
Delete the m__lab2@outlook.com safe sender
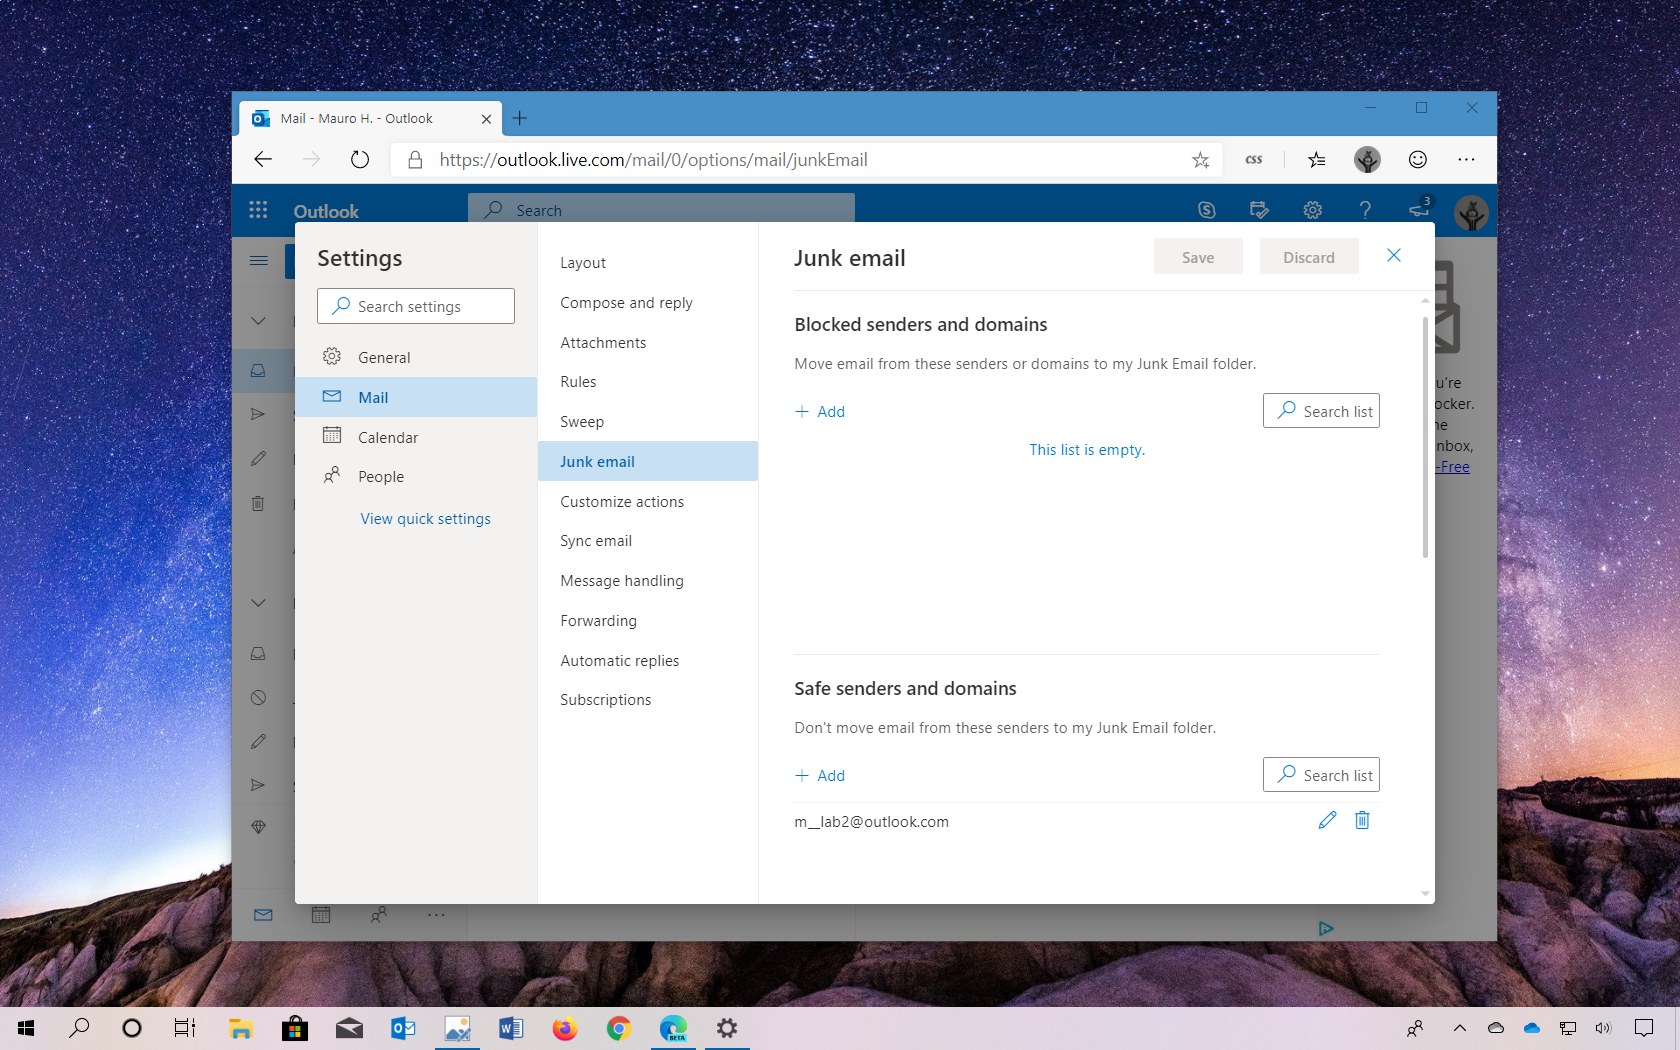[1361, 820]
